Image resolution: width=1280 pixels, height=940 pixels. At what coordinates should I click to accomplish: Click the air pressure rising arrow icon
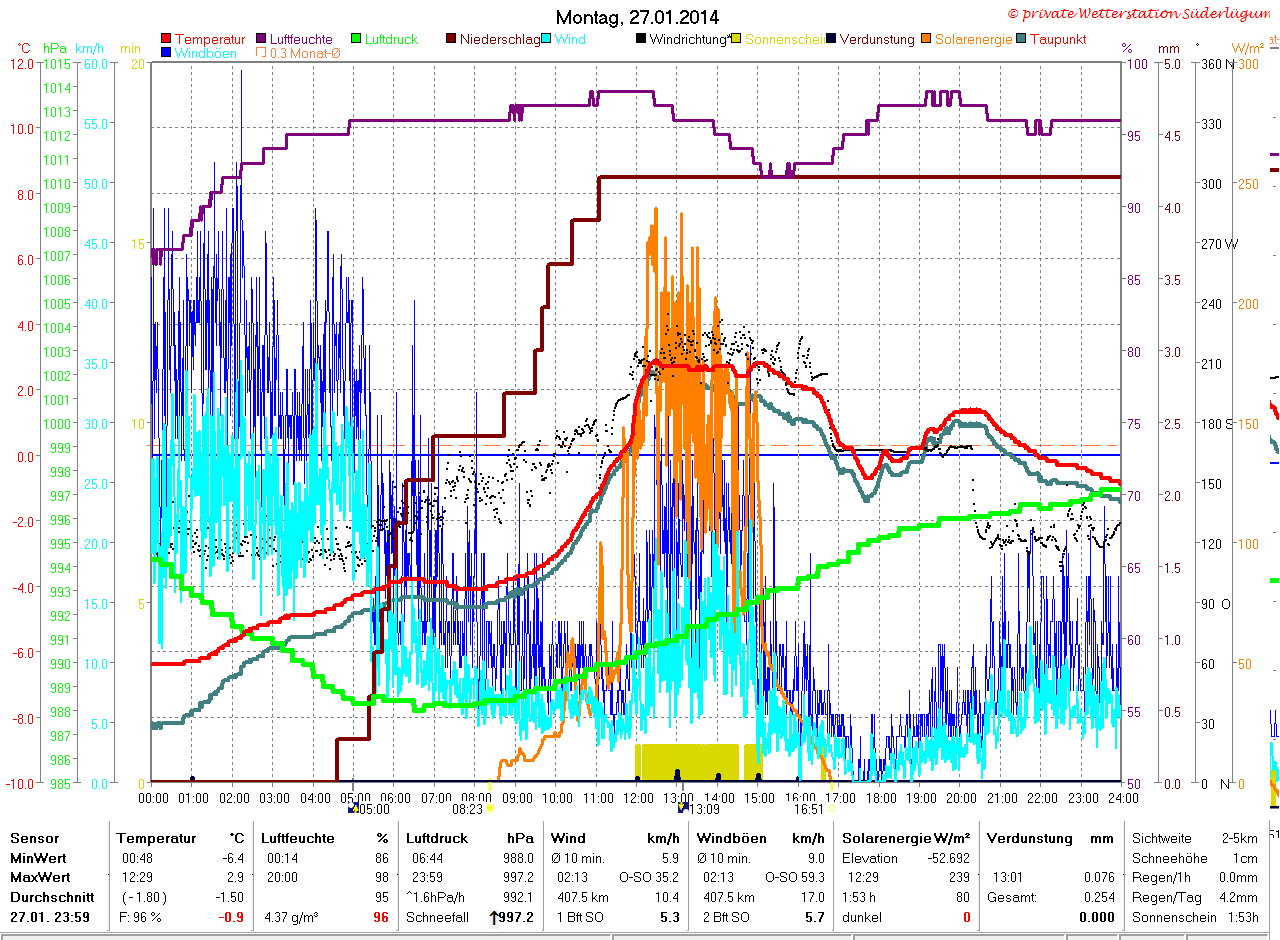493,917
